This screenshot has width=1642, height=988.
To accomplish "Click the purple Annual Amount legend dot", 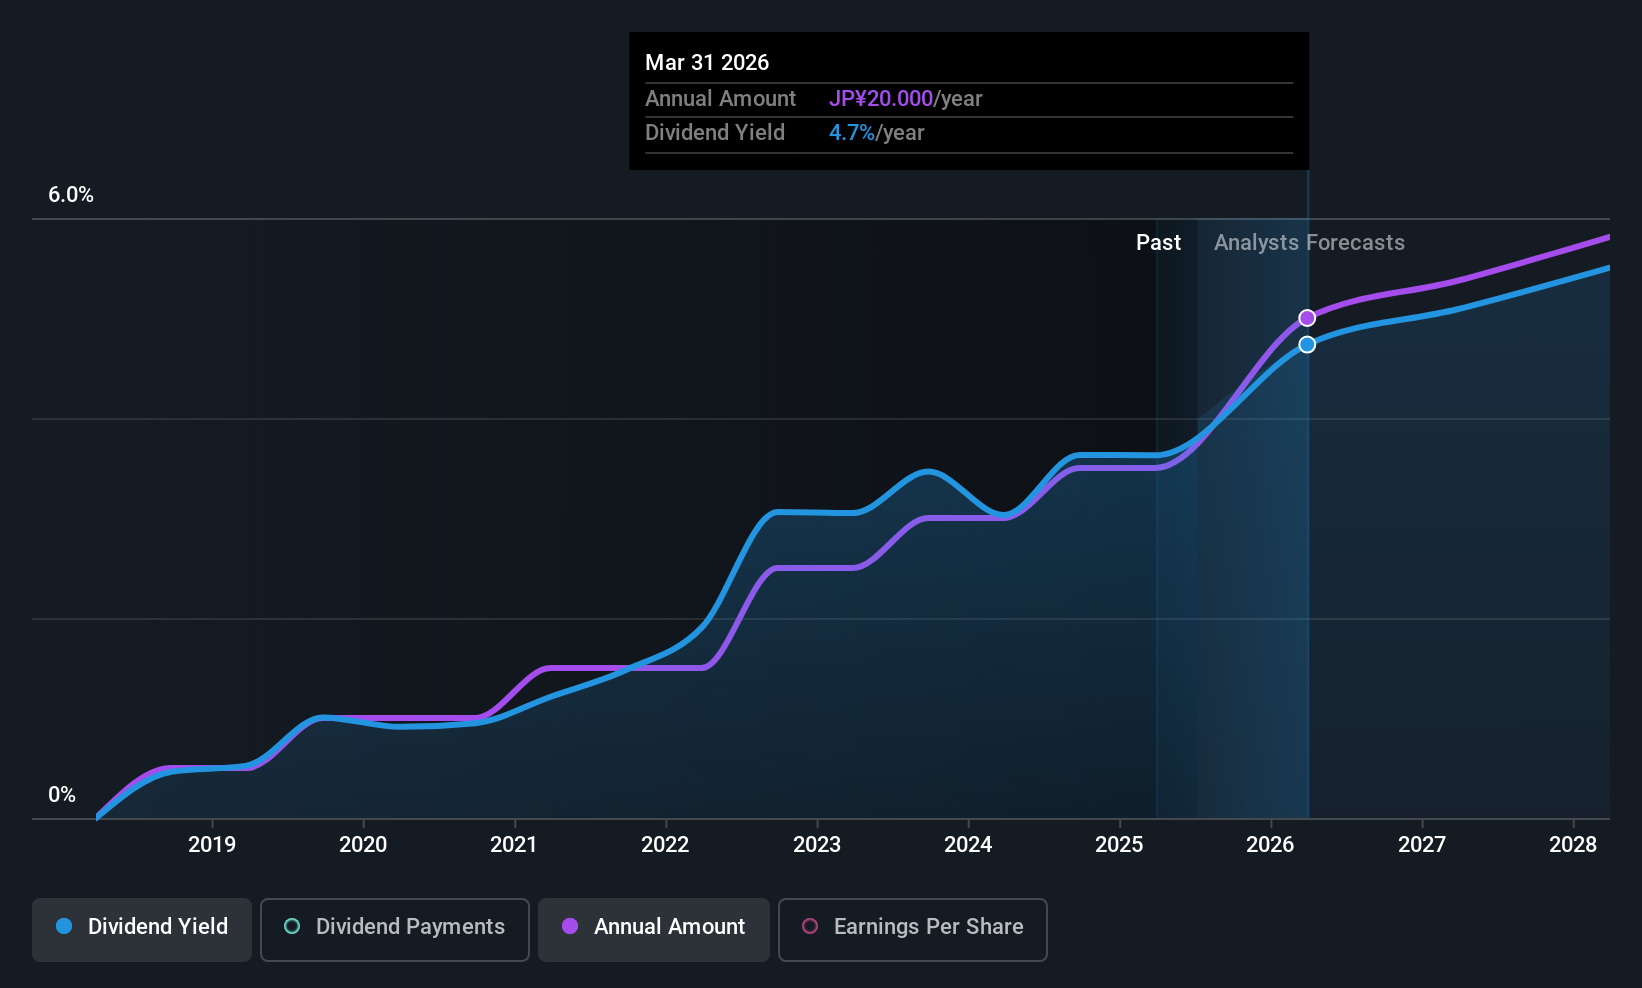I will (570, 926).
